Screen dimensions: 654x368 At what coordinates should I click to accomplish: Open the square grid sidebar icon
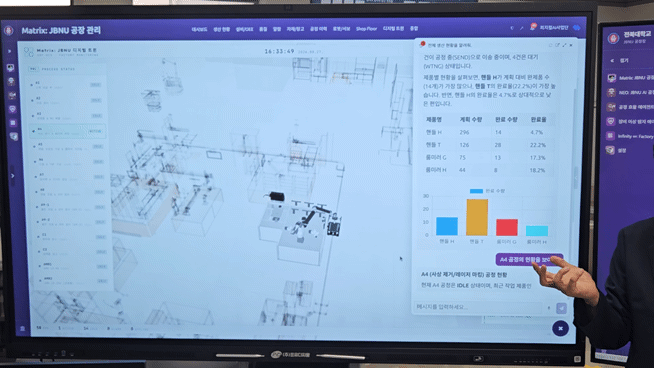point(13,123)
